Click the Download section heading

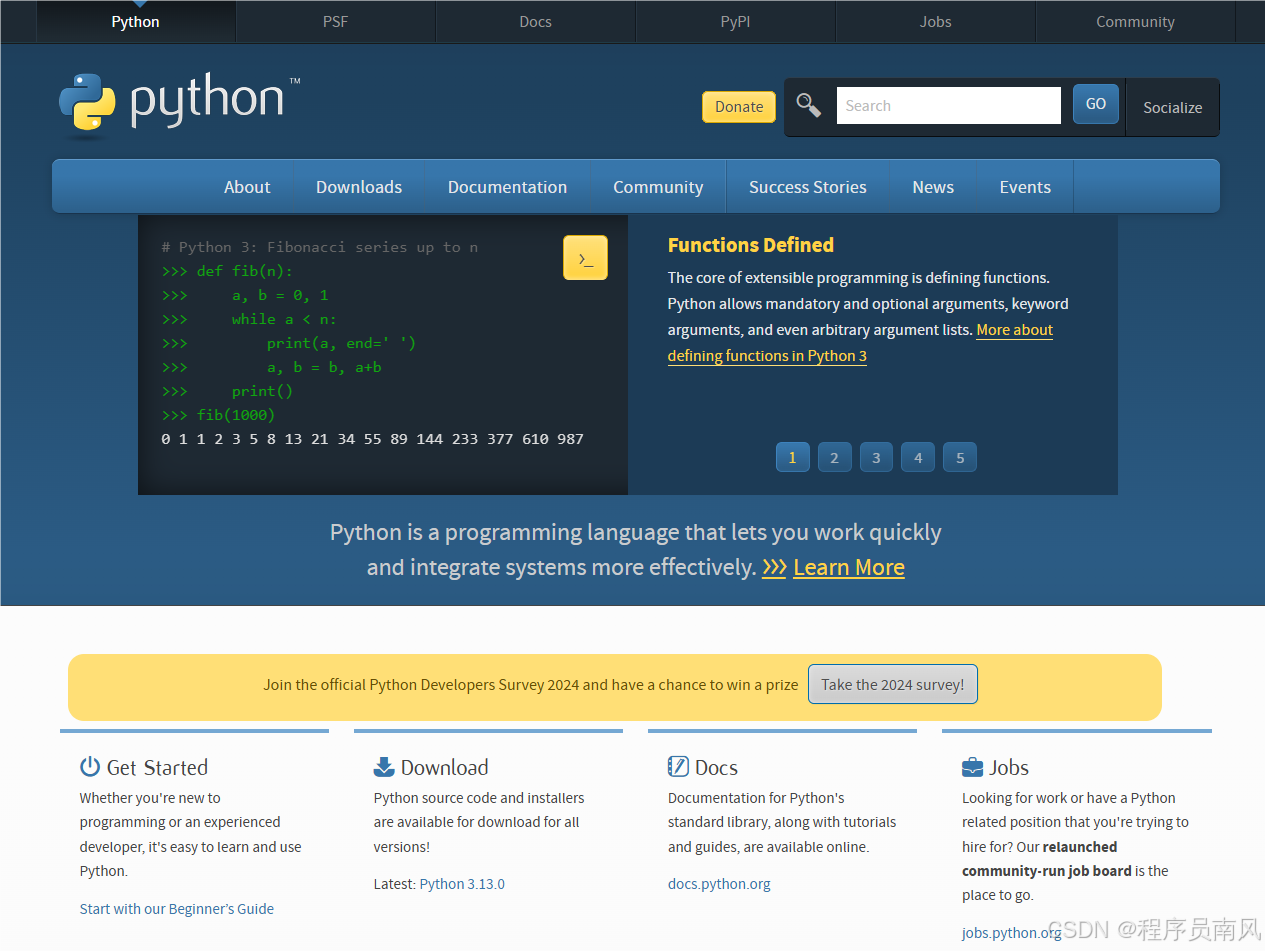(x=445, y=767)
